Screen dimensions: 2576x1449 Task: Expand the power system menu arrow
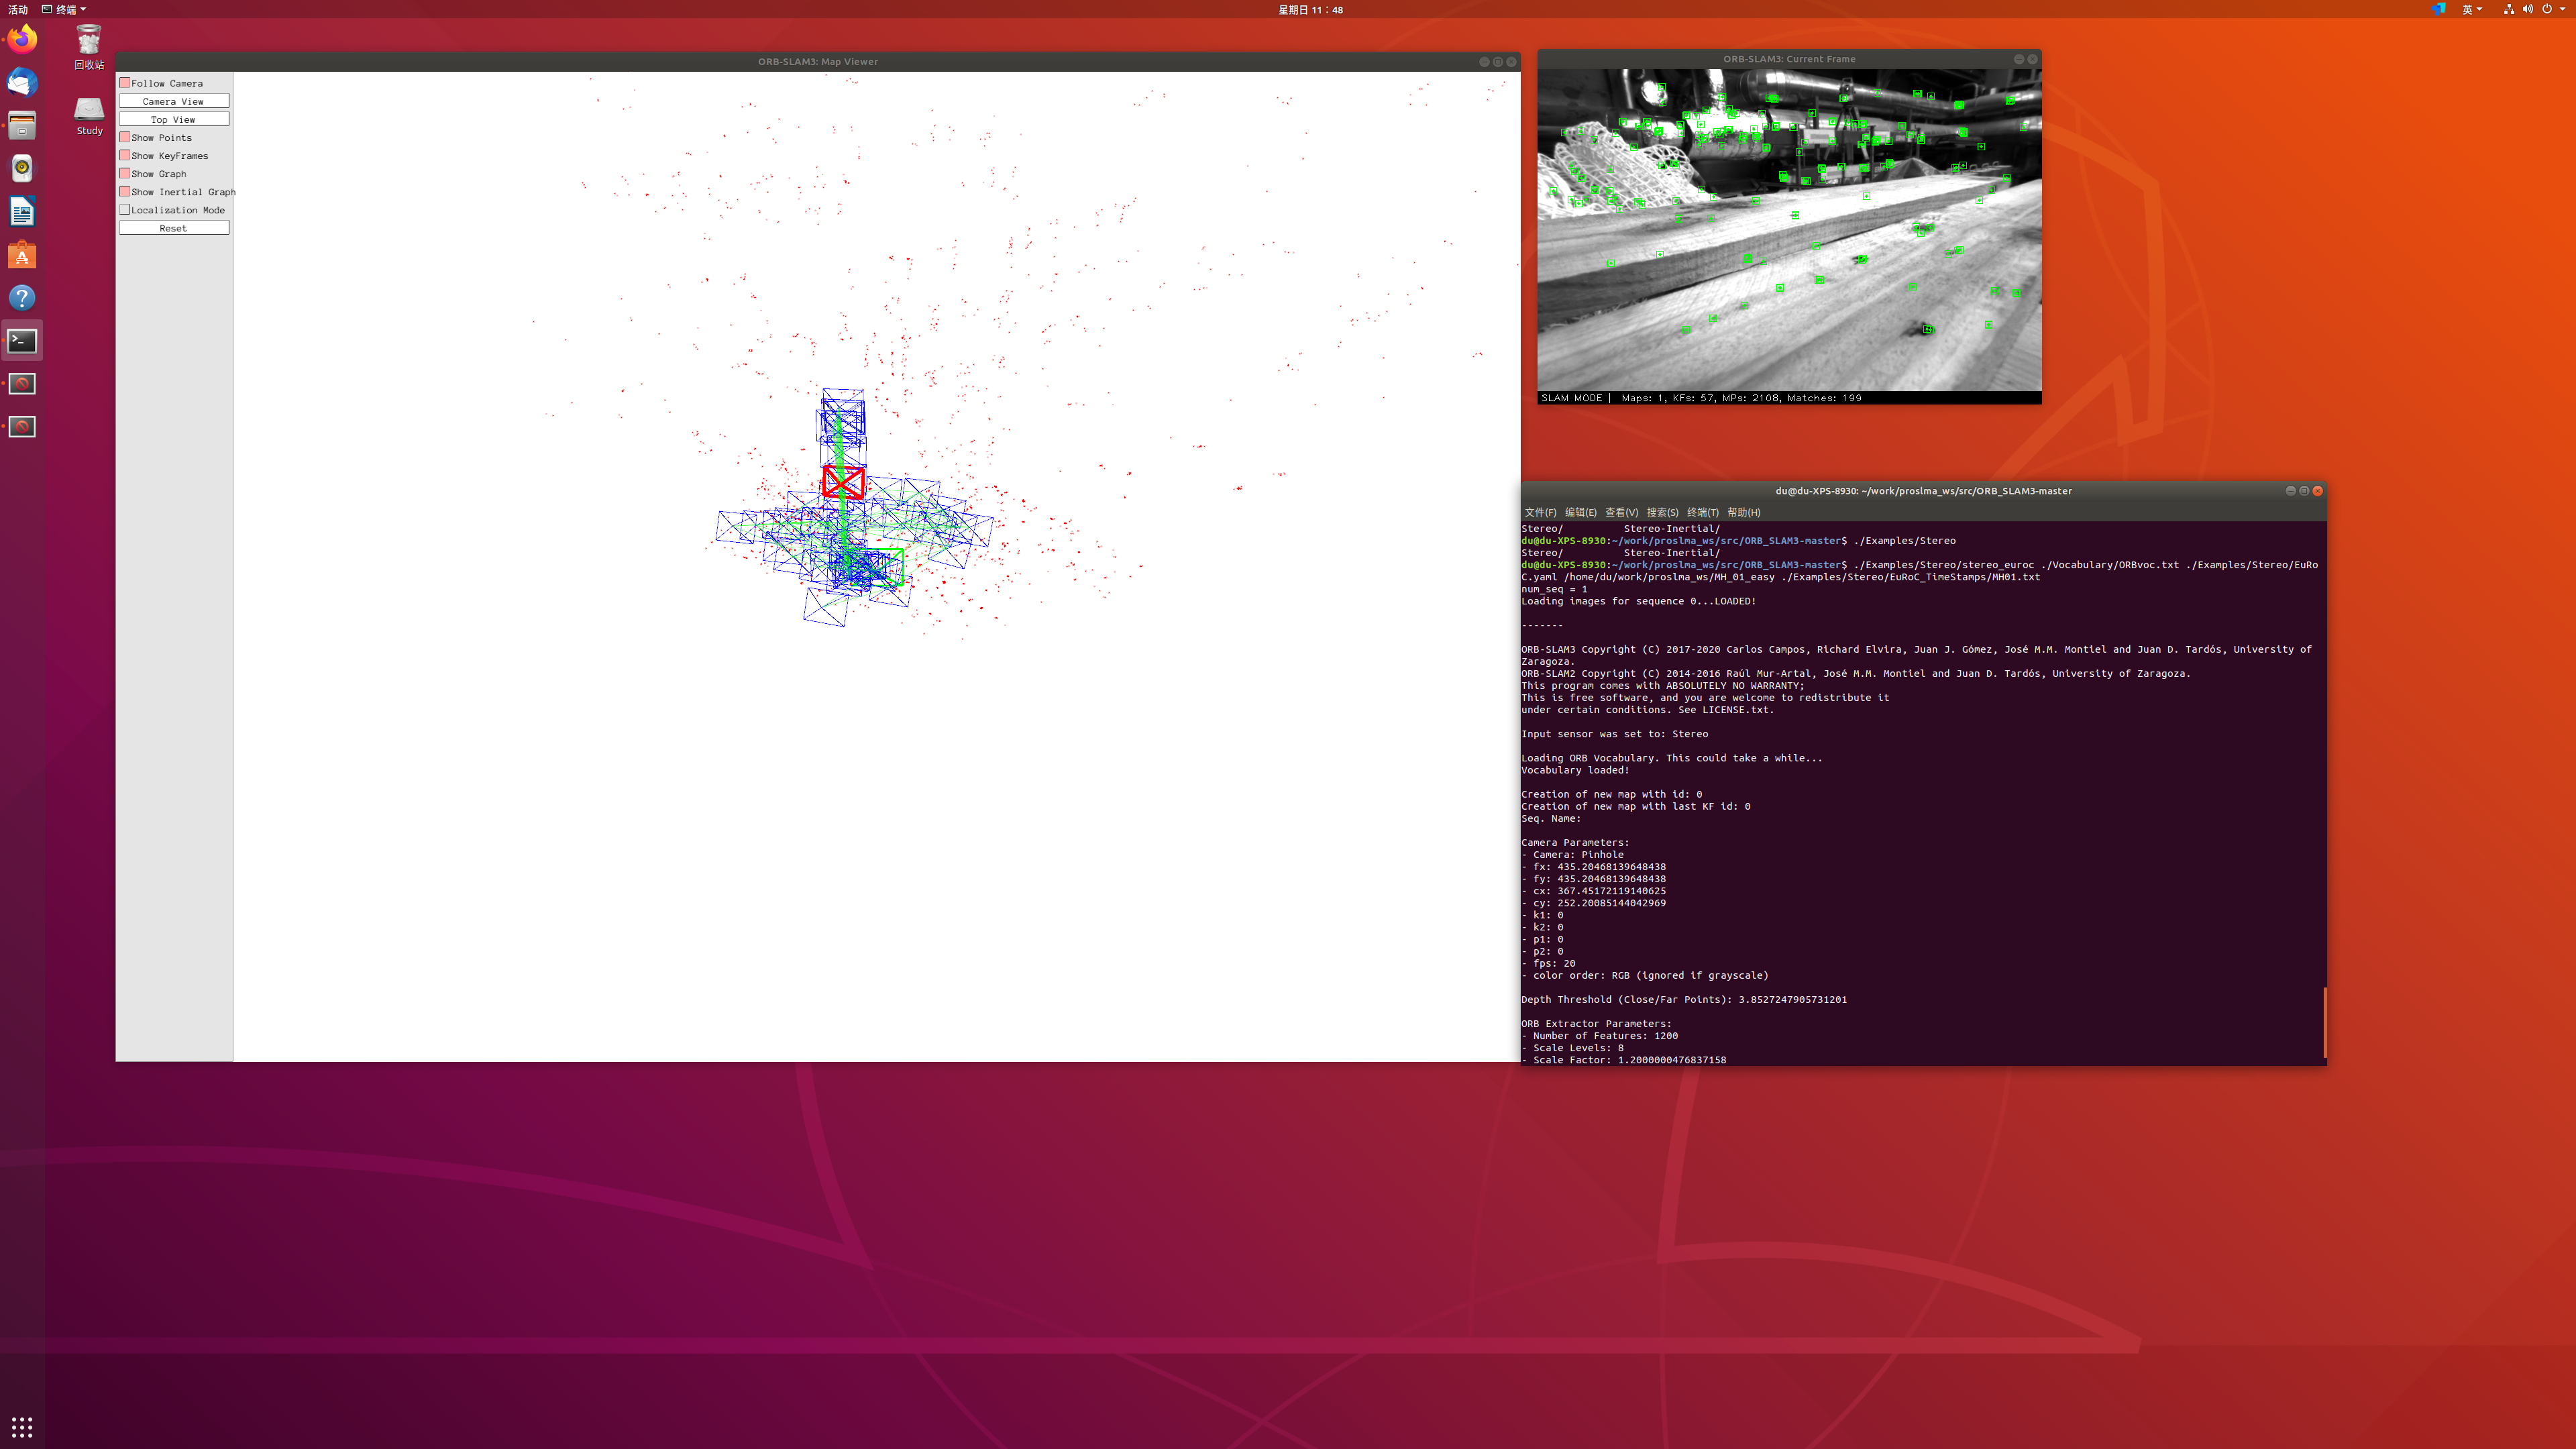point(2562,9)
